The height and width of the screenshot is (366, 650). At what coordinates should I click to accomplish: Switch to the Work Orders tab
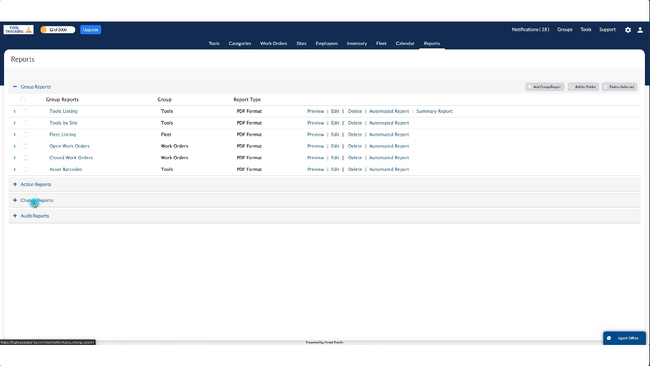coord(274,43)
